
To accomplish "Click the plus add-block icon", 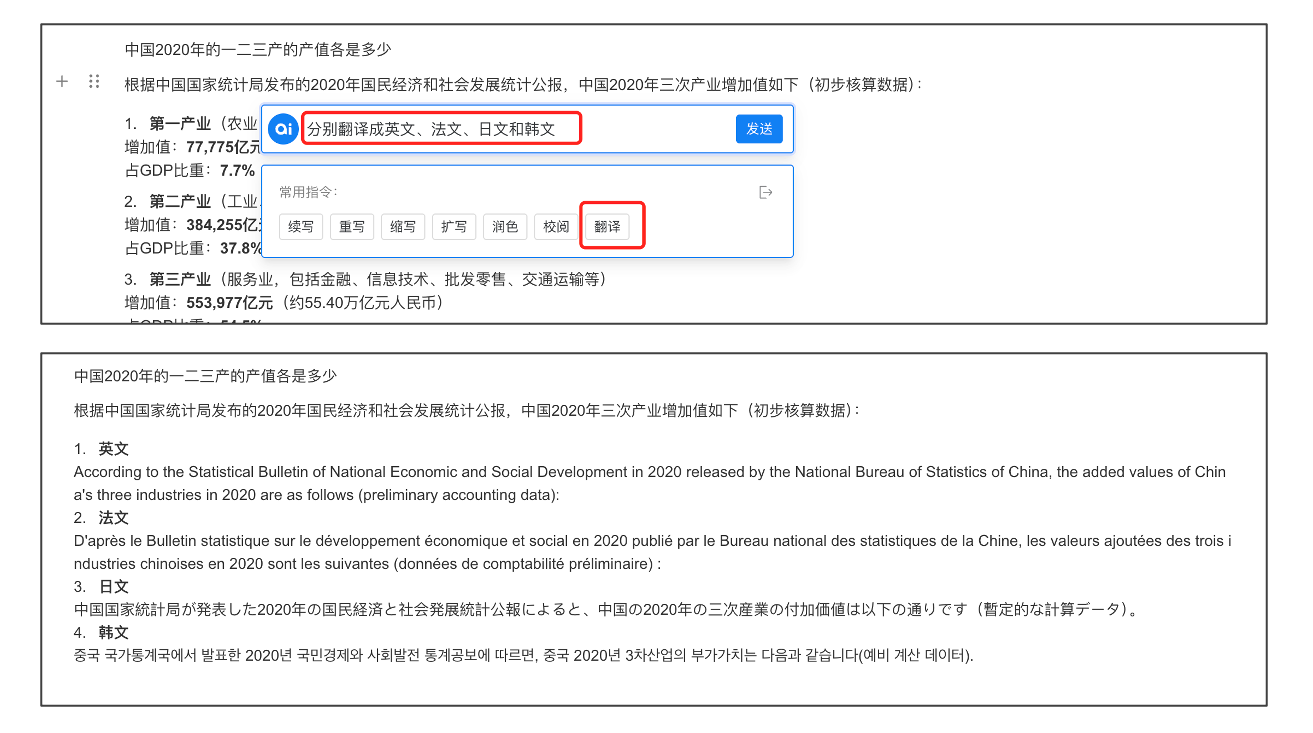I will tap(62, 82).
